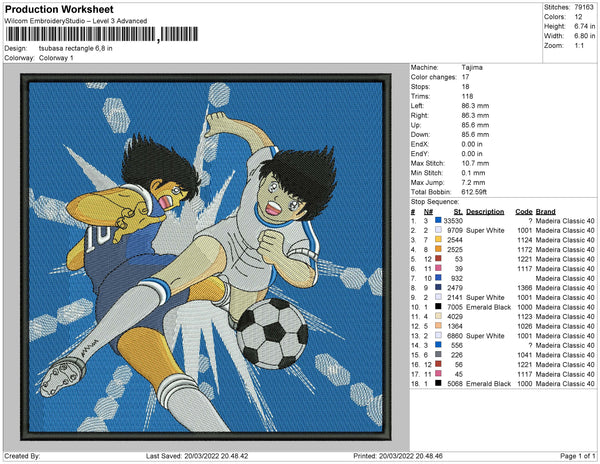Image resolution: width=600 pixels, height=464 pixels.
Task: Click stitch count 6860 in row 13
Action: [x=455, y=336]
